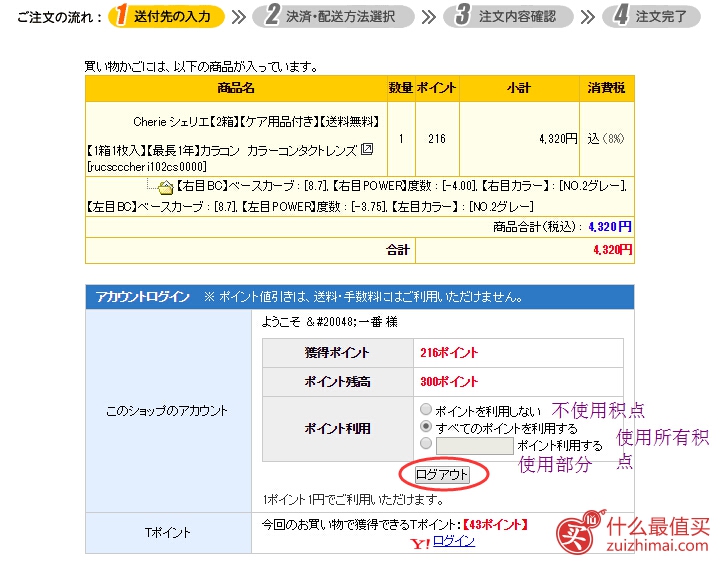Click the 獲得ポイント value 216ポイント
720x562 pixels.
tap(449, 353)
